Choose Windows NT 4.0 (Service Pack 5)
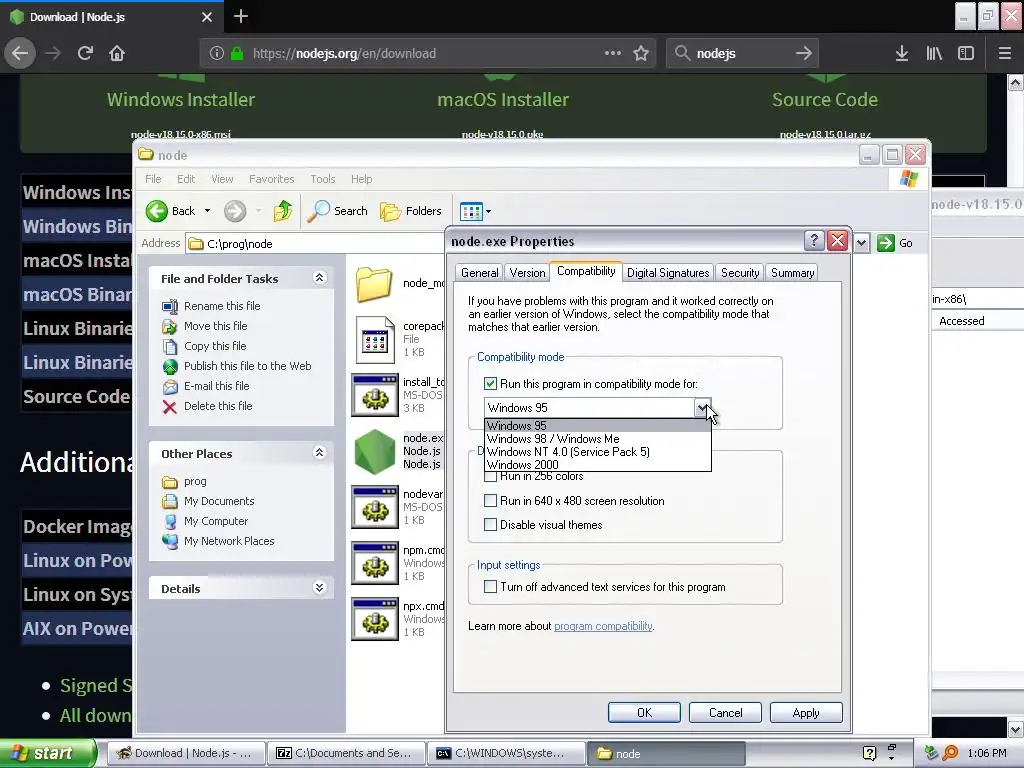The width and height of the screenshot is (1024, 768). tap(598, 452)
